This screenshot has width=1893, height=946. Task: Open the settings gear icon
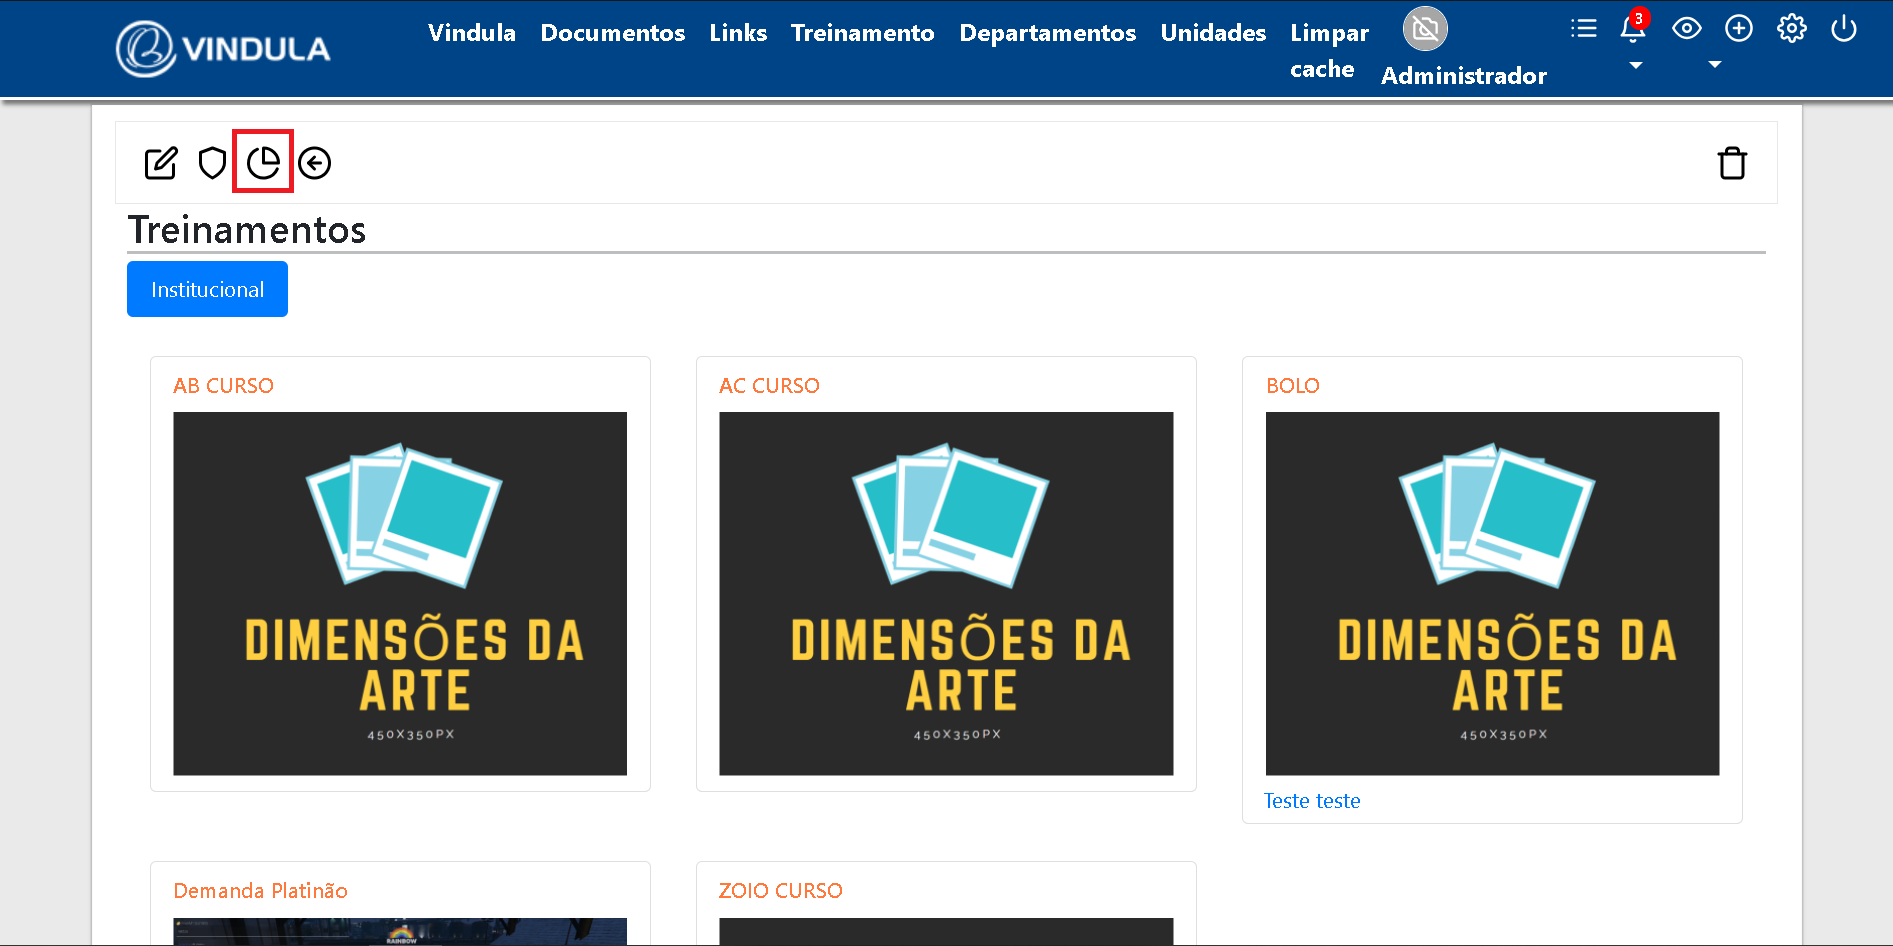pyautogui.click(x=1791, y=29)
